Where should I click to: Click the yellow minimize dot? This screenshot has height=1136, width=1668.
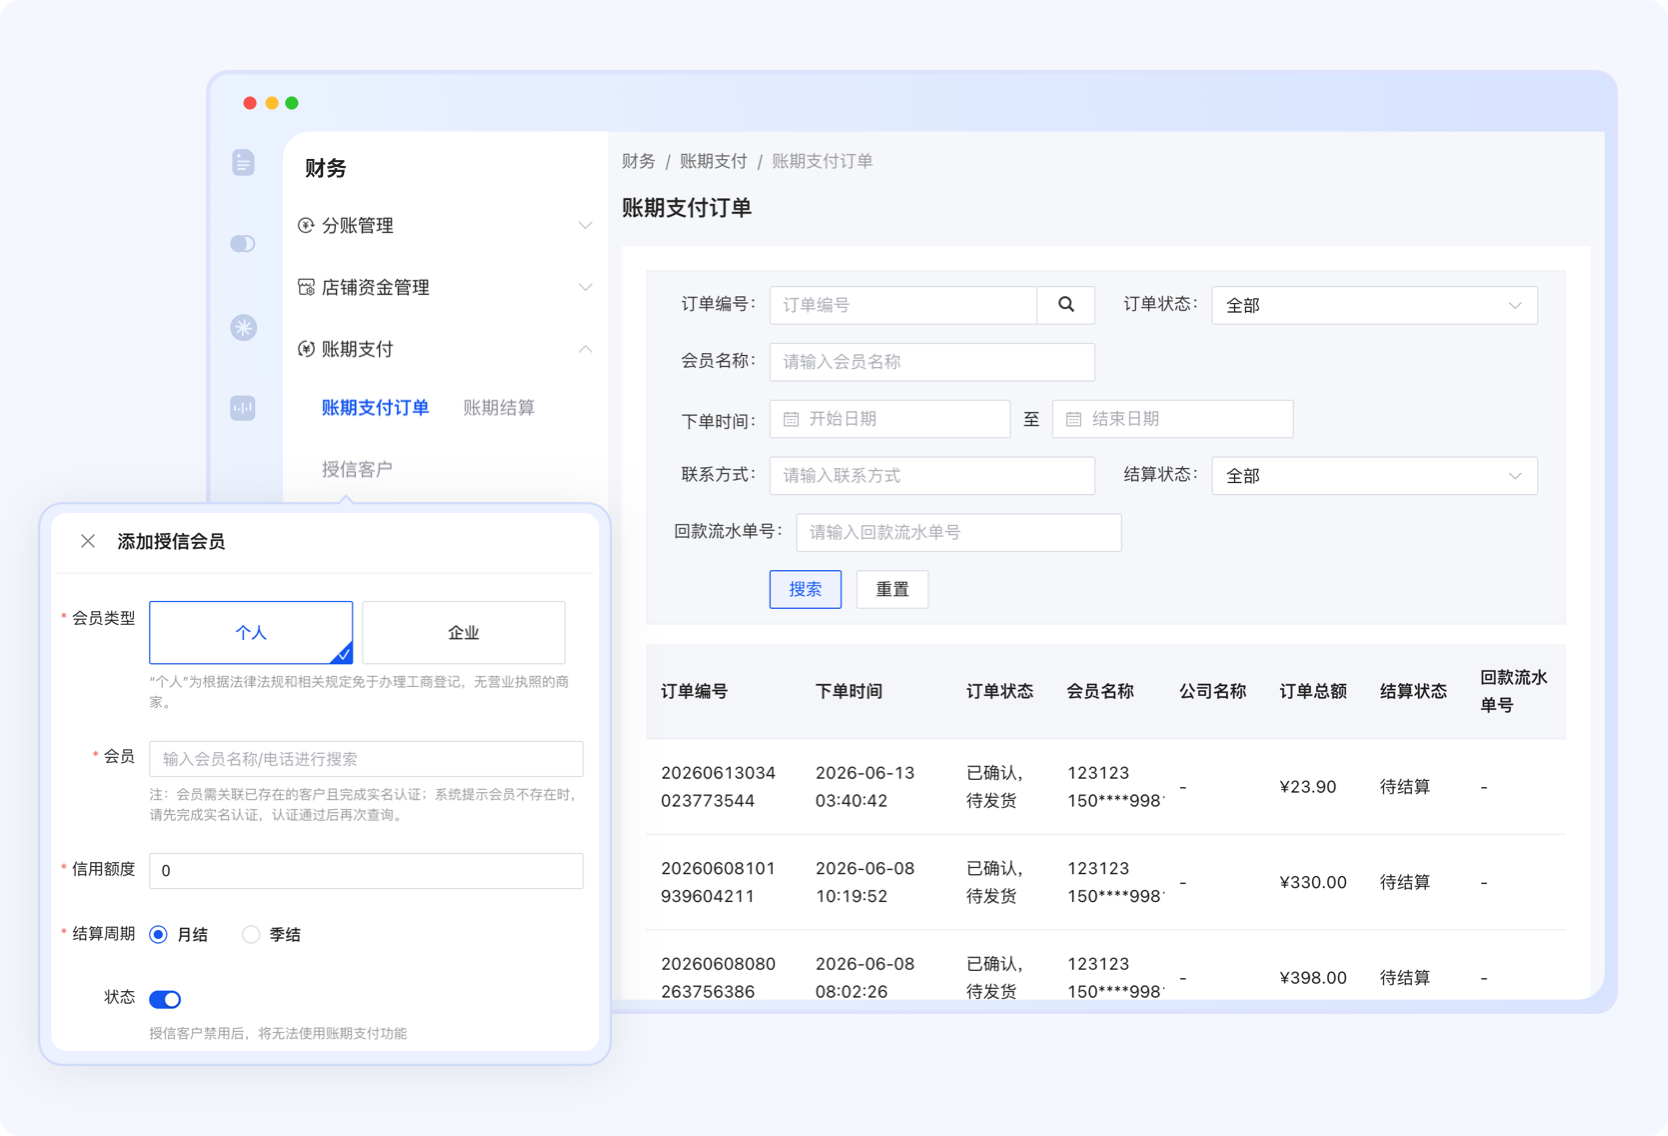[271, 103]
